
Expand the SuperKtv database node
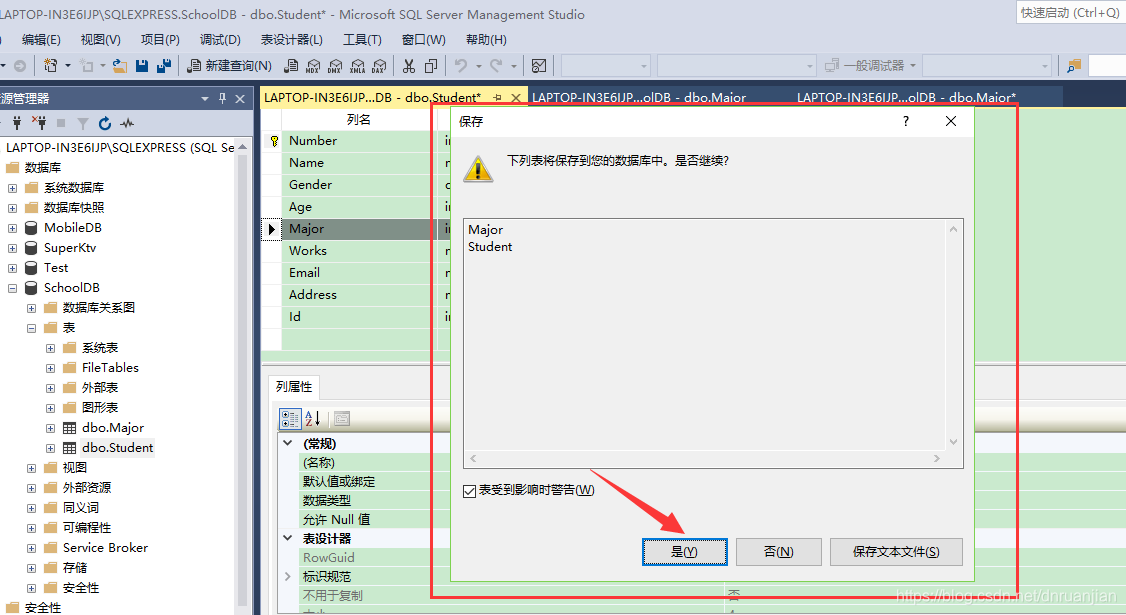[x=12, y=249]
